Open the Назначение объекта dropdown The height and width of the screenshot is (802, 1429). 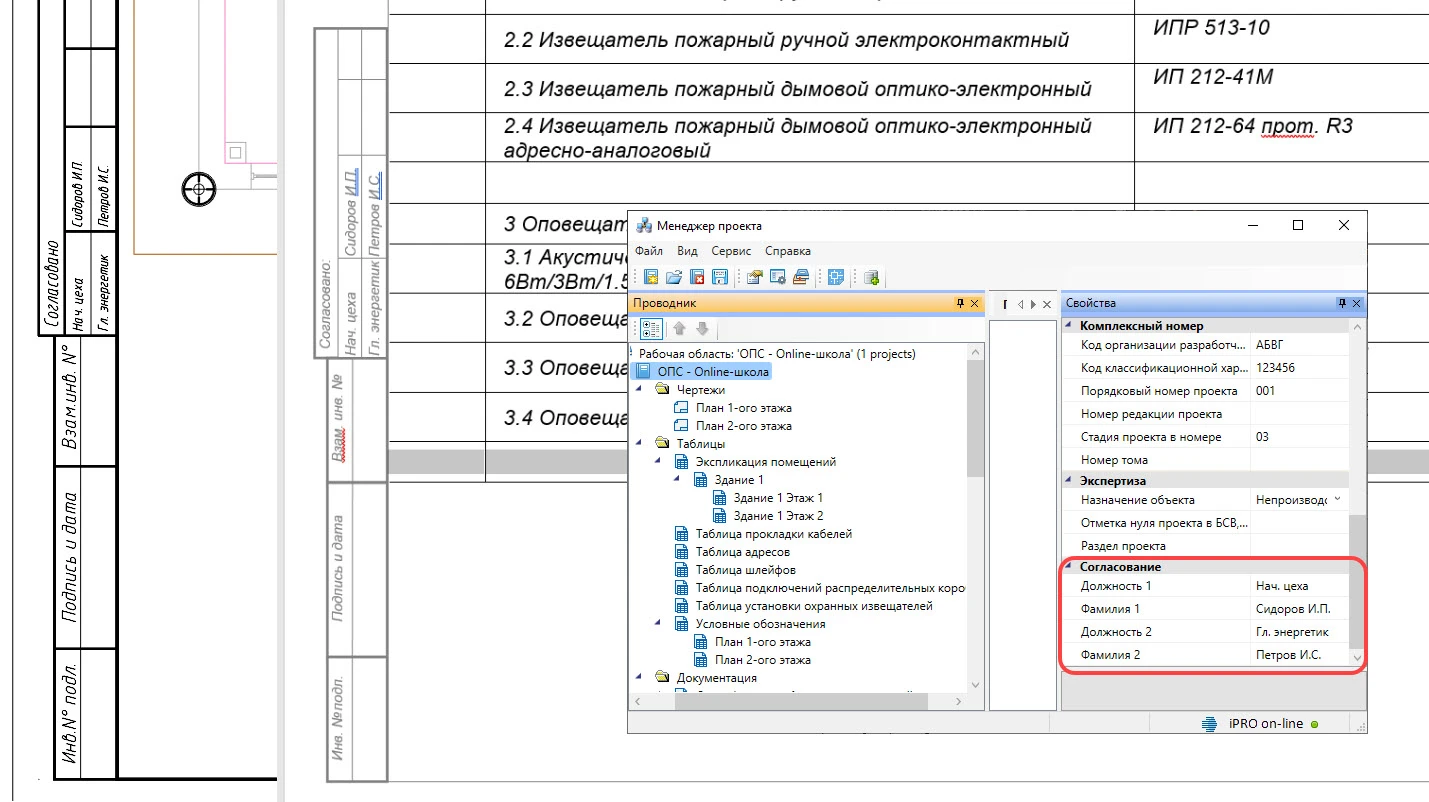[x=1337, y=499]
